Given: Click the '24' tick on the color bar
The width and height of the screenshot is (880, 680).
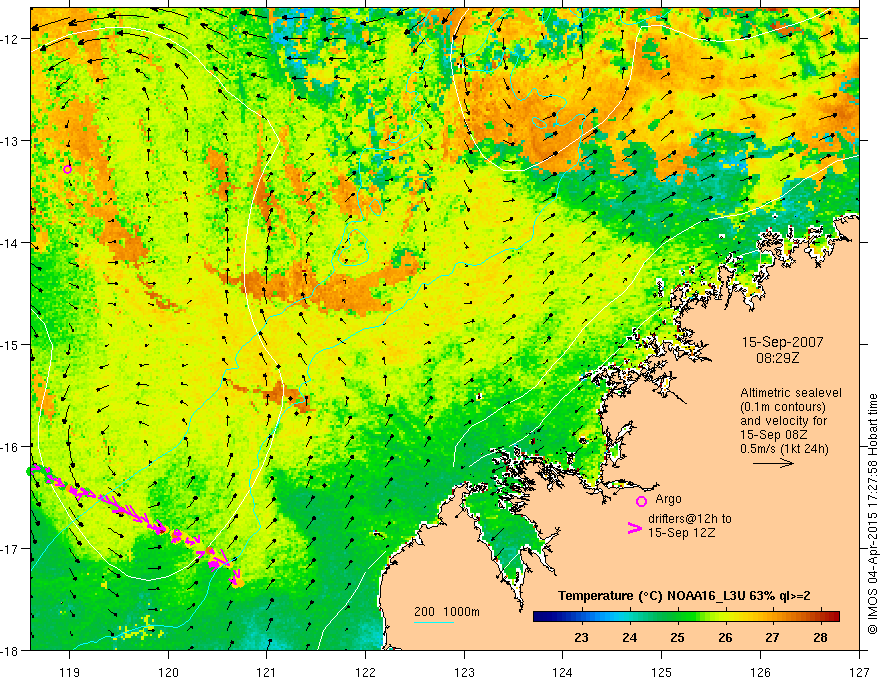Looking at the screenshot, I should coord(630,638).
